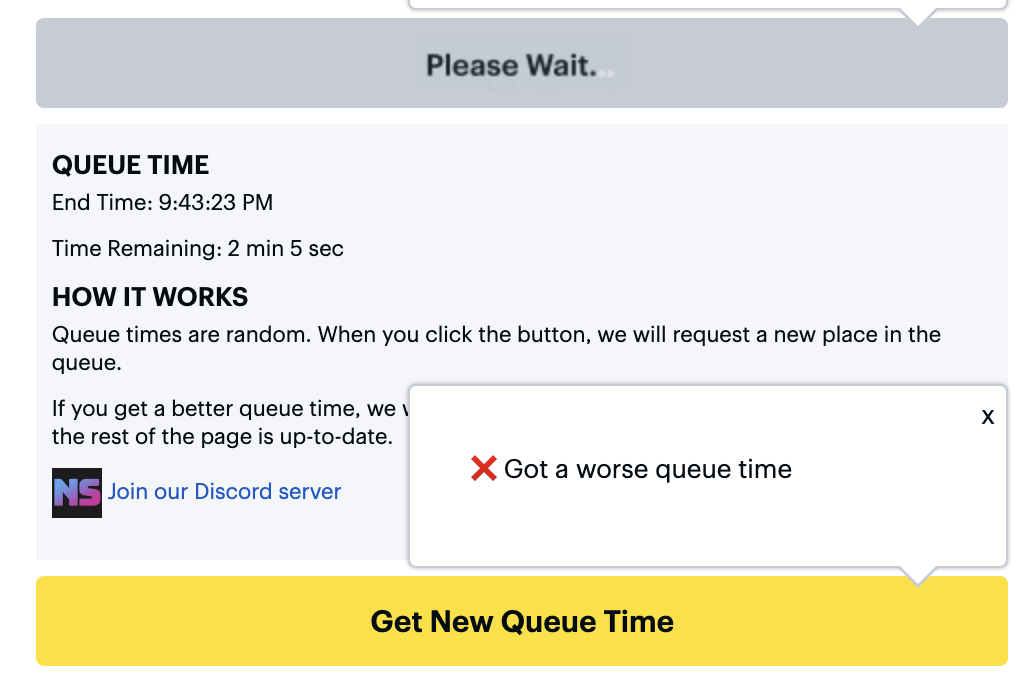Click popup pointer arrow above Get New Queue Time

coord(918,576)
